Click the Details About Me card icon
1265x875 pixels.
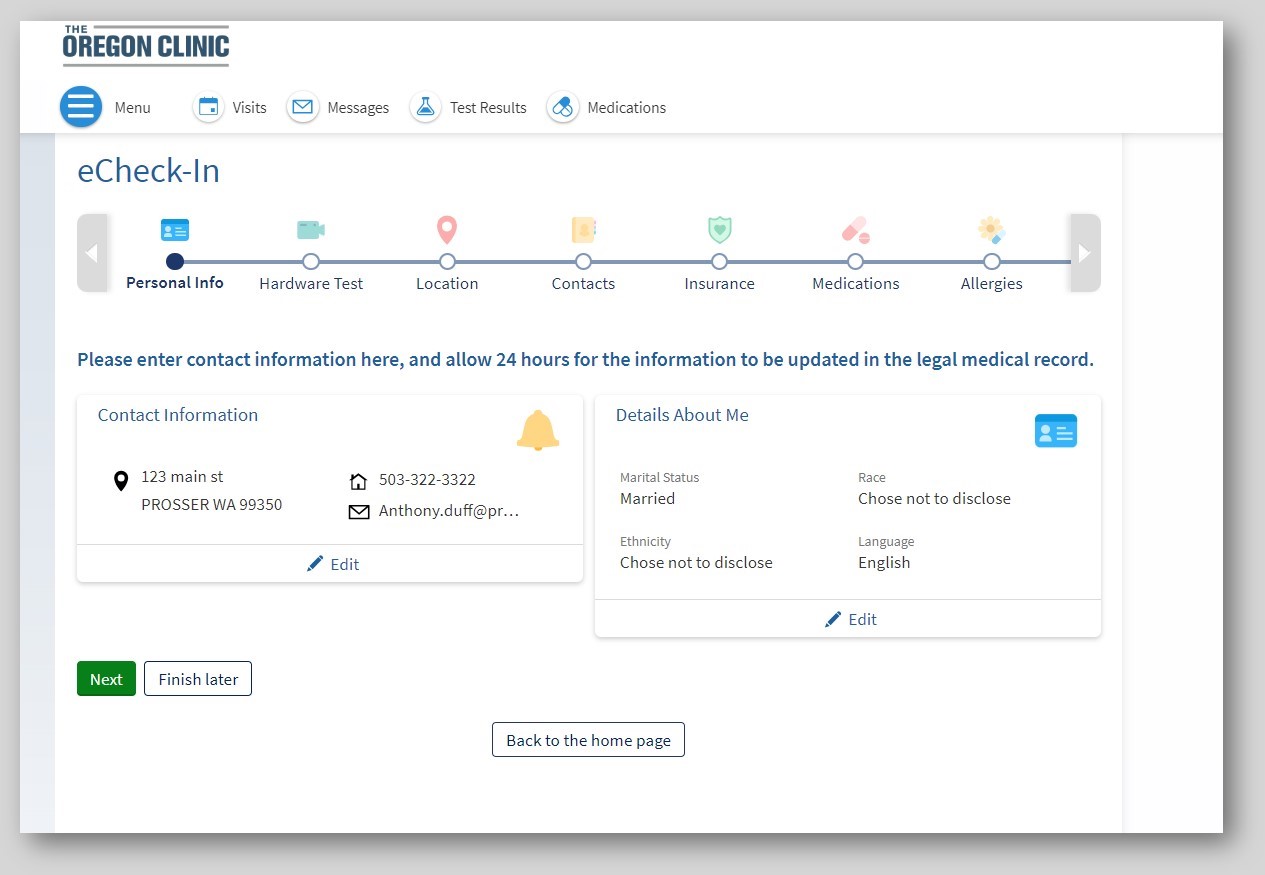click(x=1056, y=430)
